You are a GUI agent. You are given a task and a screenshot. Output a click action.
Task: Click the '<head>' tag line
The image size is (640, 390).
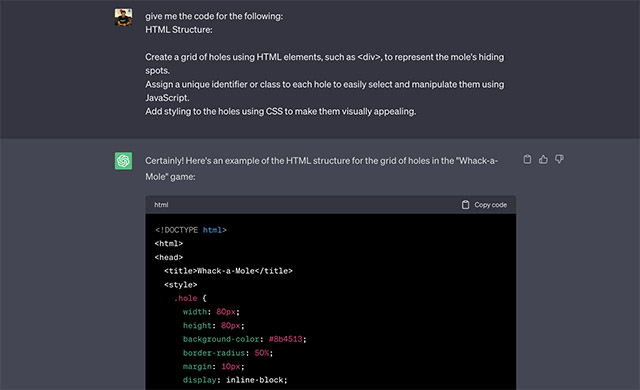[169, 257]
